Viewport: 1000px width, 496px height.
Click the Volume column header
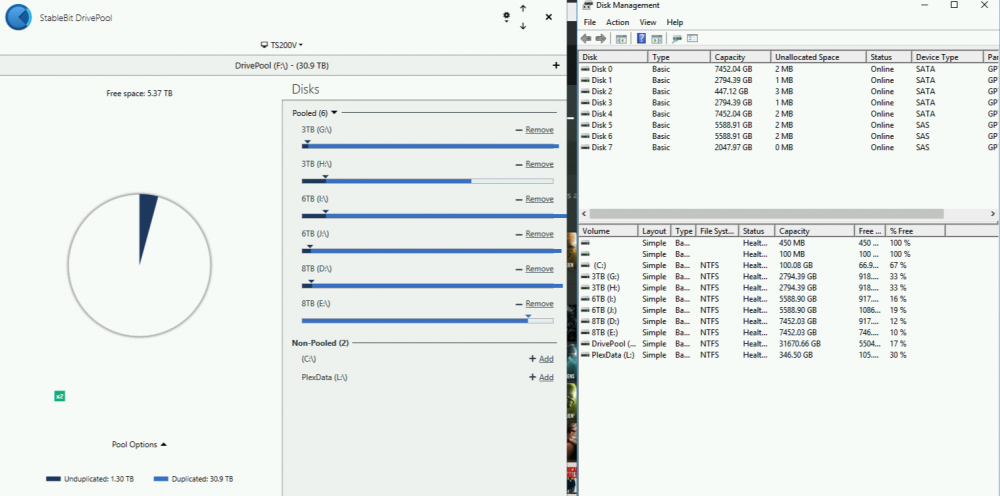click(x=608, y=231)
